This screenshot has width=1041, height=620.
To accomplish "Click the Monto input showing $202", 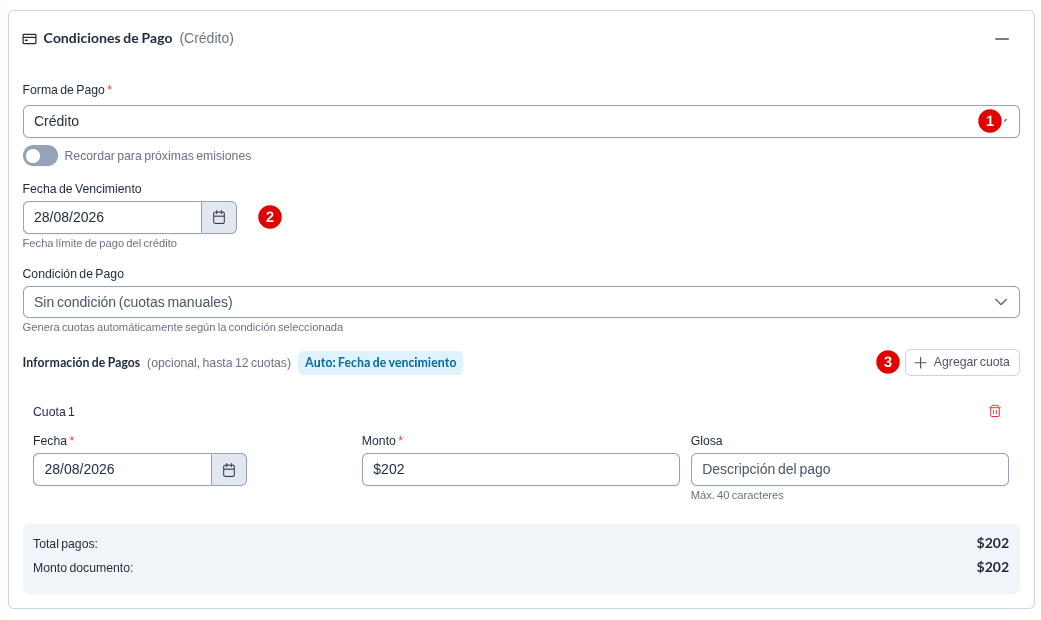I will (520, 470).
